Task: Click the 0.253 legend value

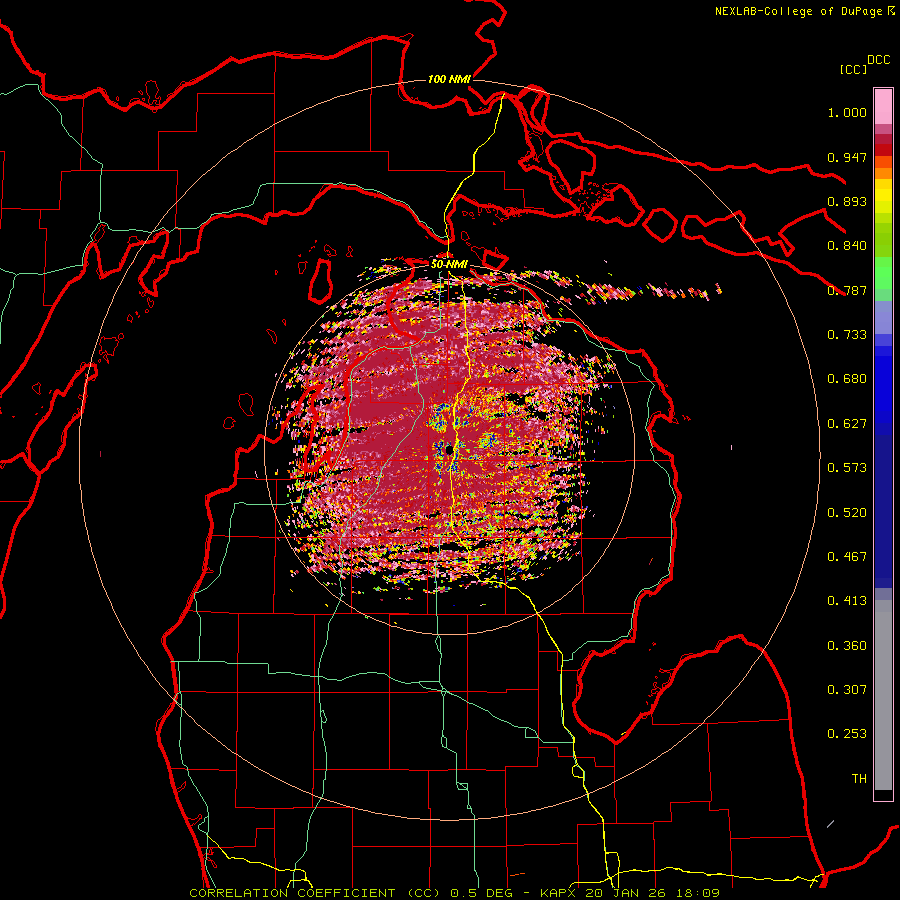Action: point(847,734)
